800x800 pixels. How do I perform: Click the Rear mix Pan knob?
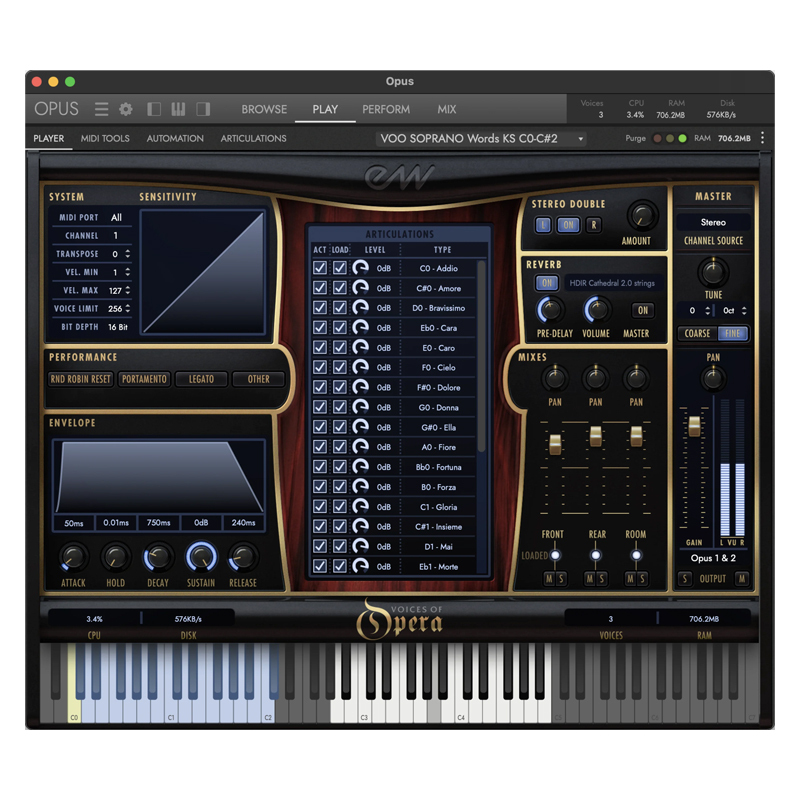595,378
